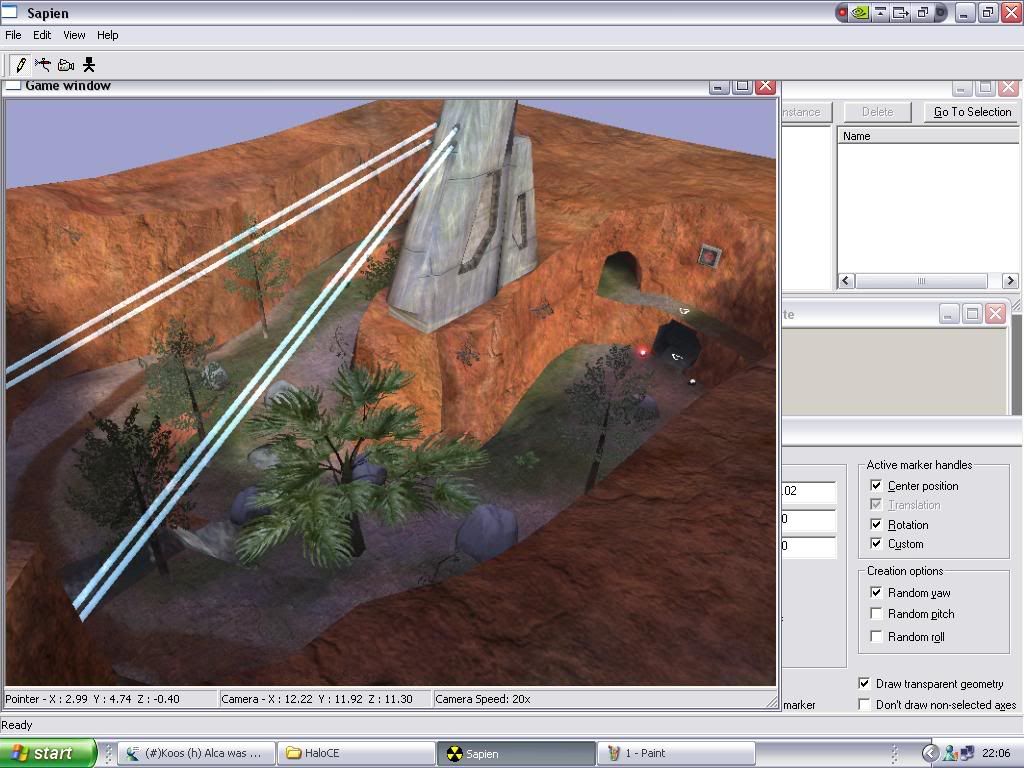Click the list's left scroll arrow
This screenshot has width=1024, height=768.
[x=846, y=281]
